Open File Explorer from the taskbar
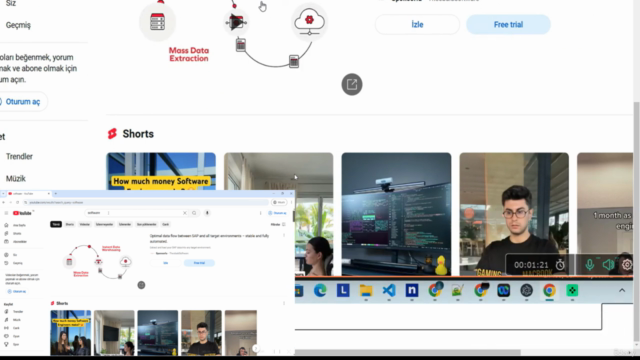 (366, 291)
